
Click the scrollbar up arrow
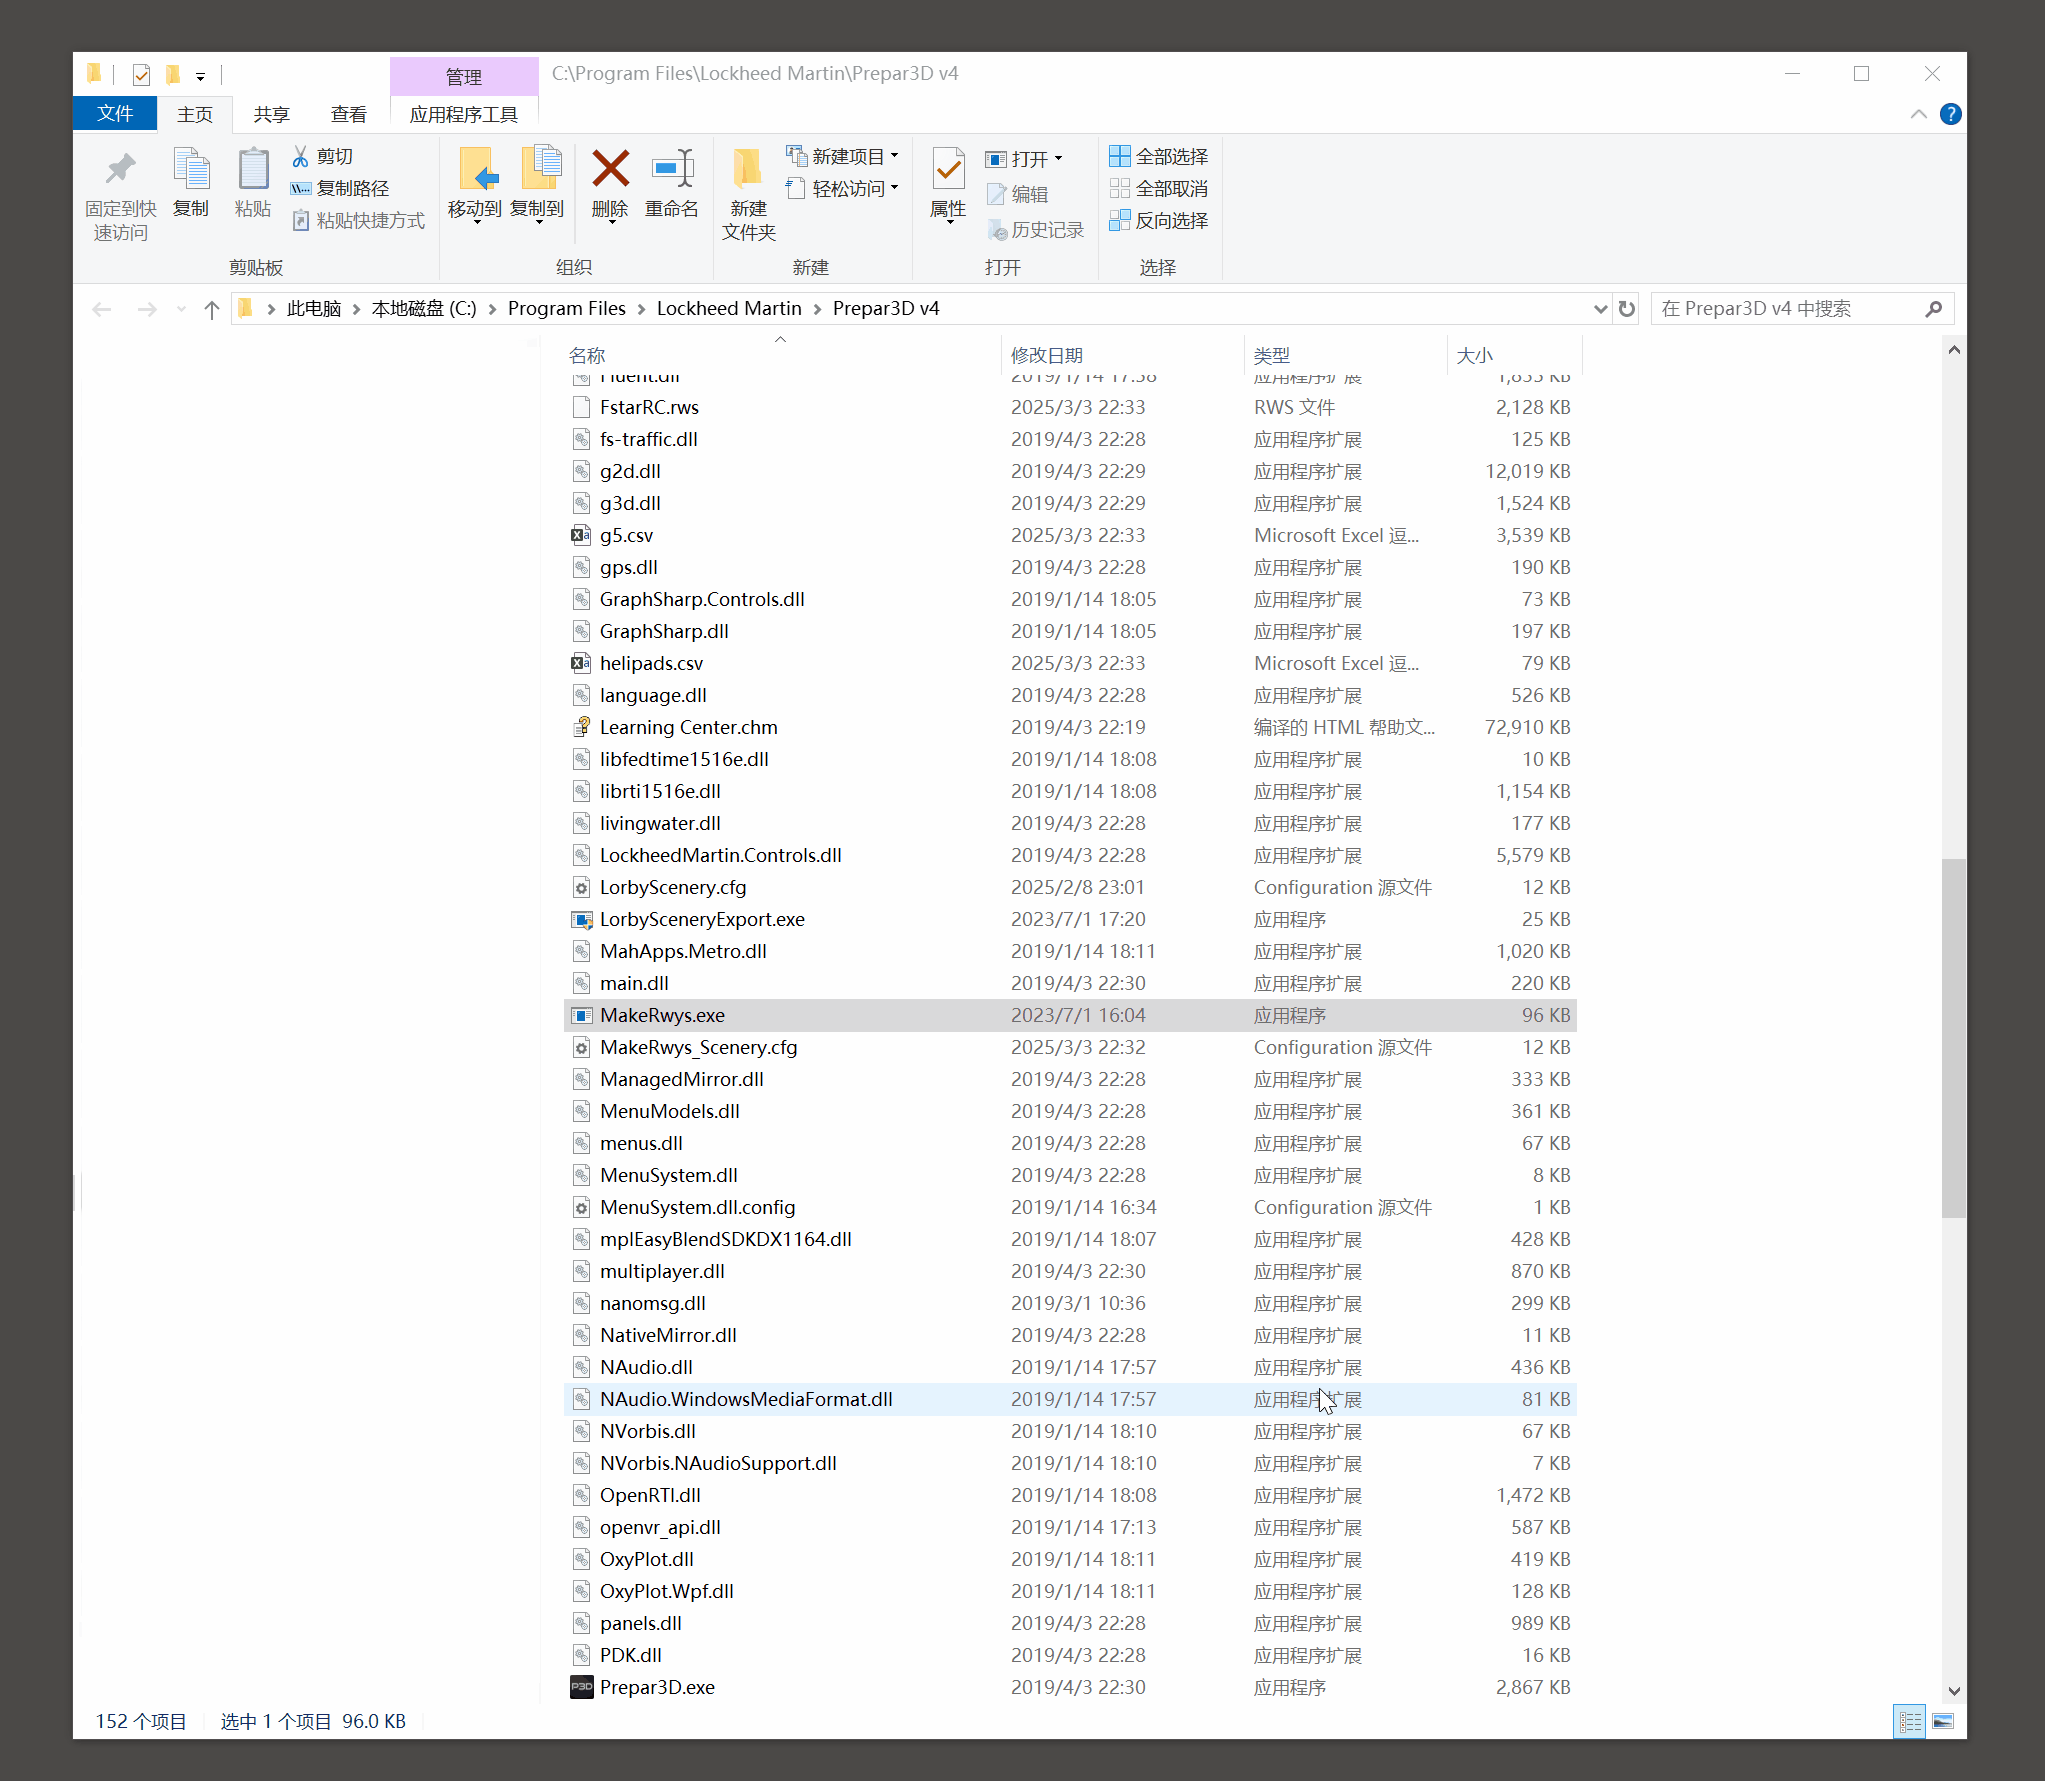pos(1953,350)
